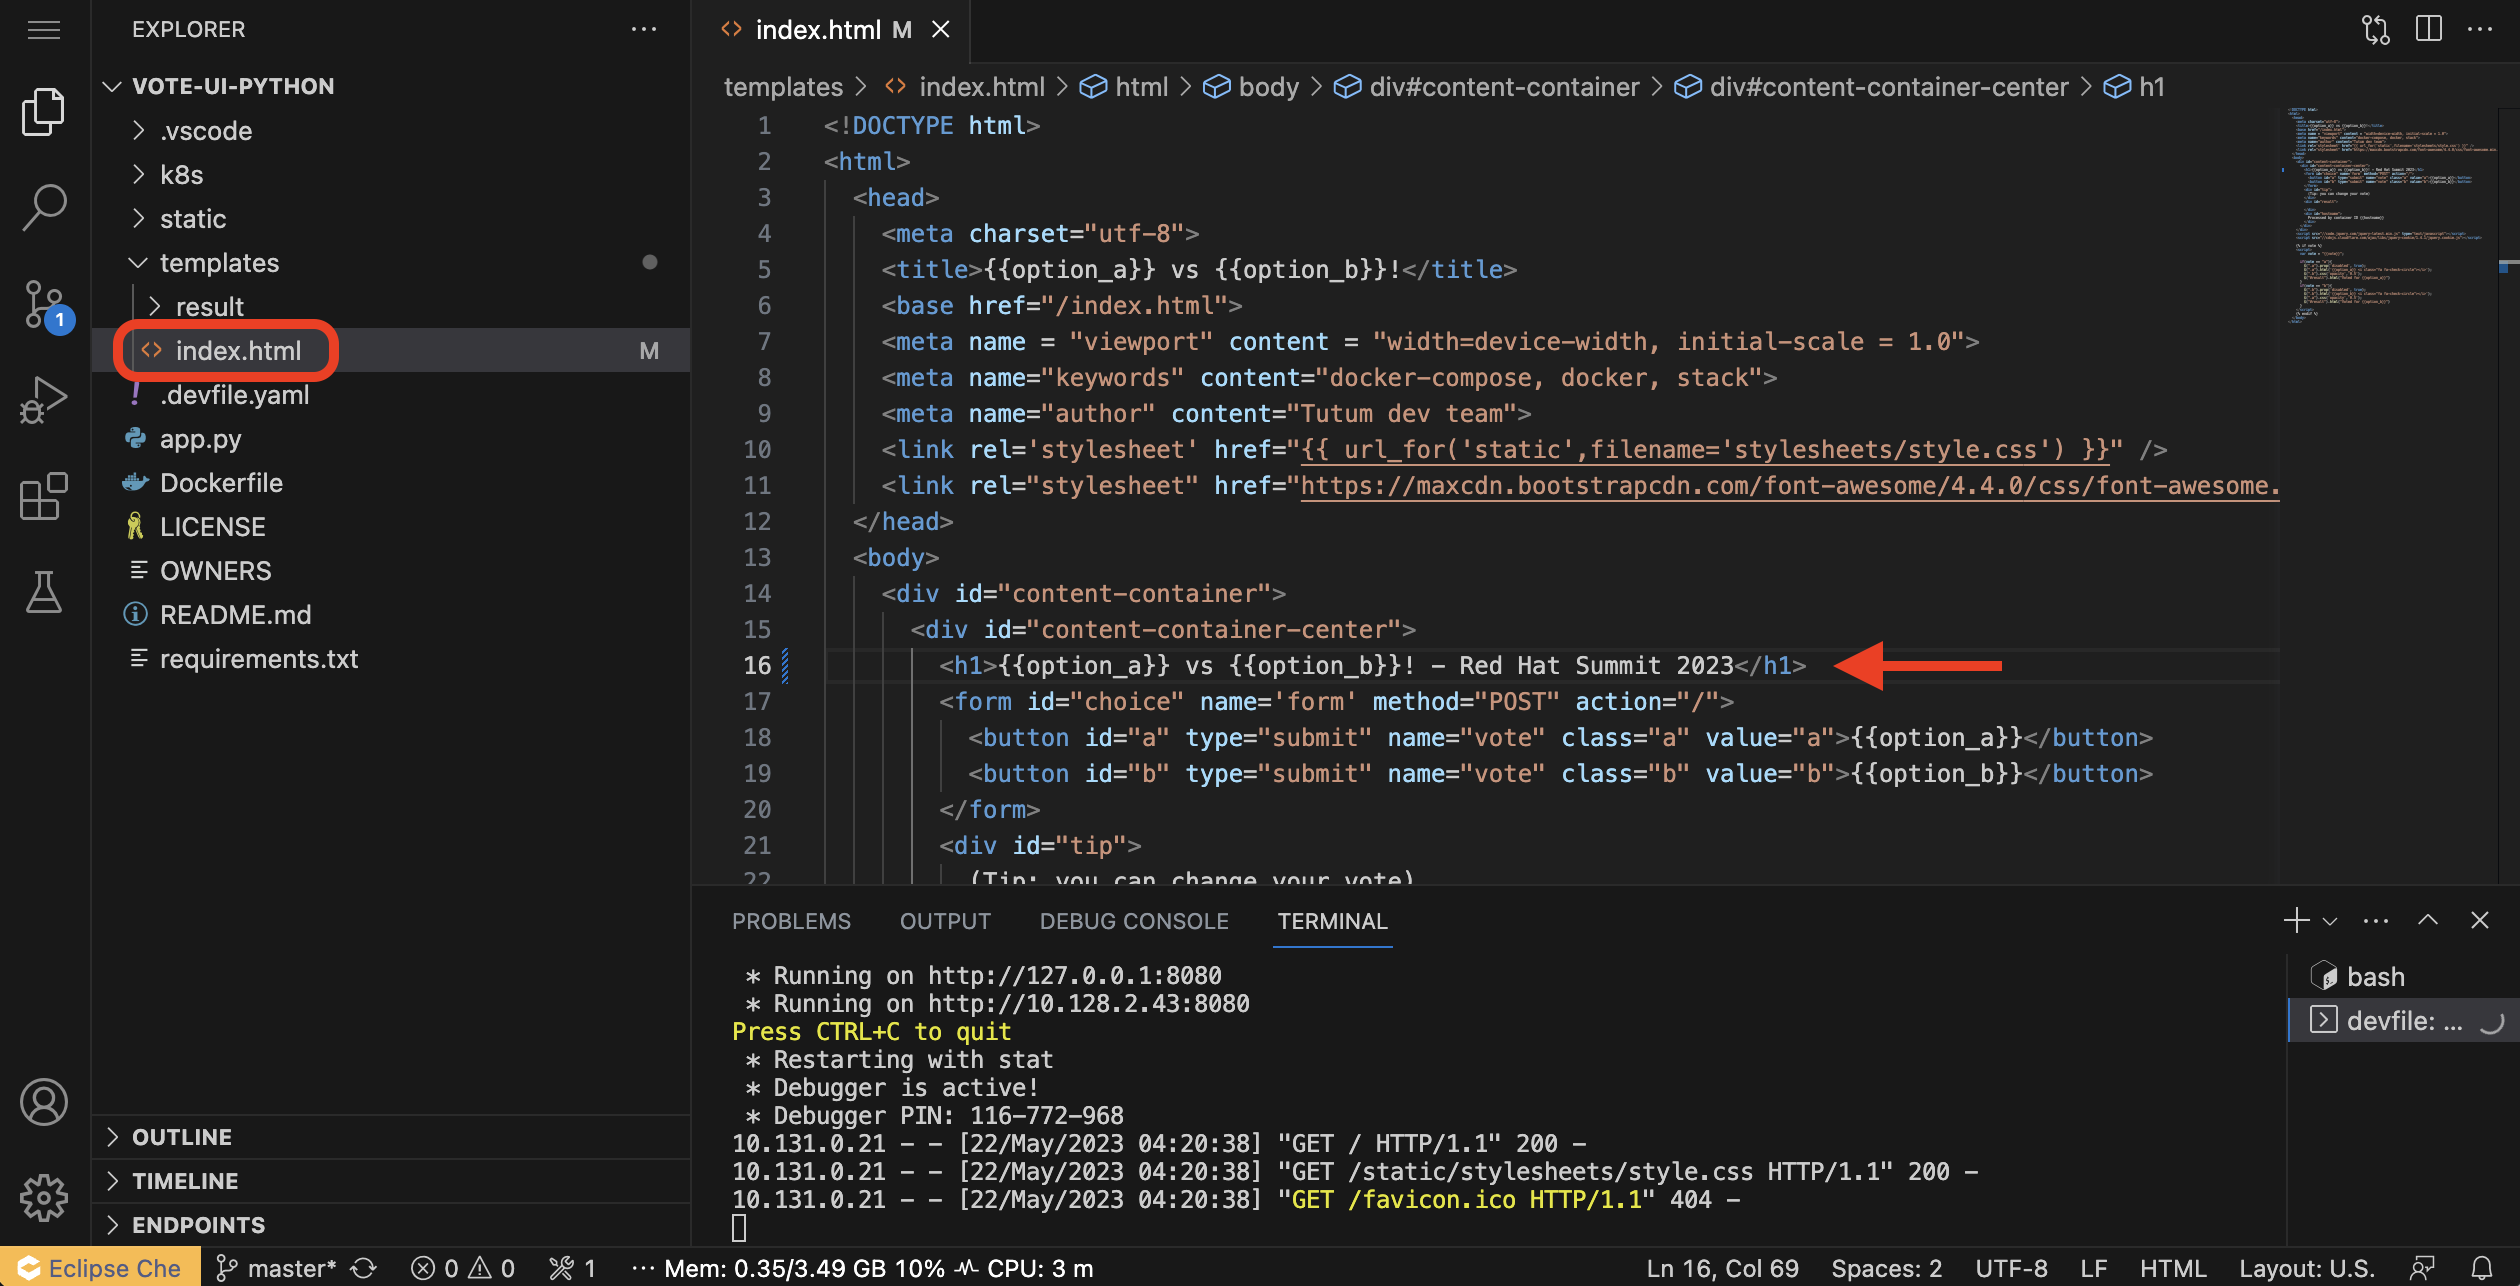This screenshot has height=1286, width=2520.
Task: Maximize the terminal panel with caret
Action: coord(2428,920)
